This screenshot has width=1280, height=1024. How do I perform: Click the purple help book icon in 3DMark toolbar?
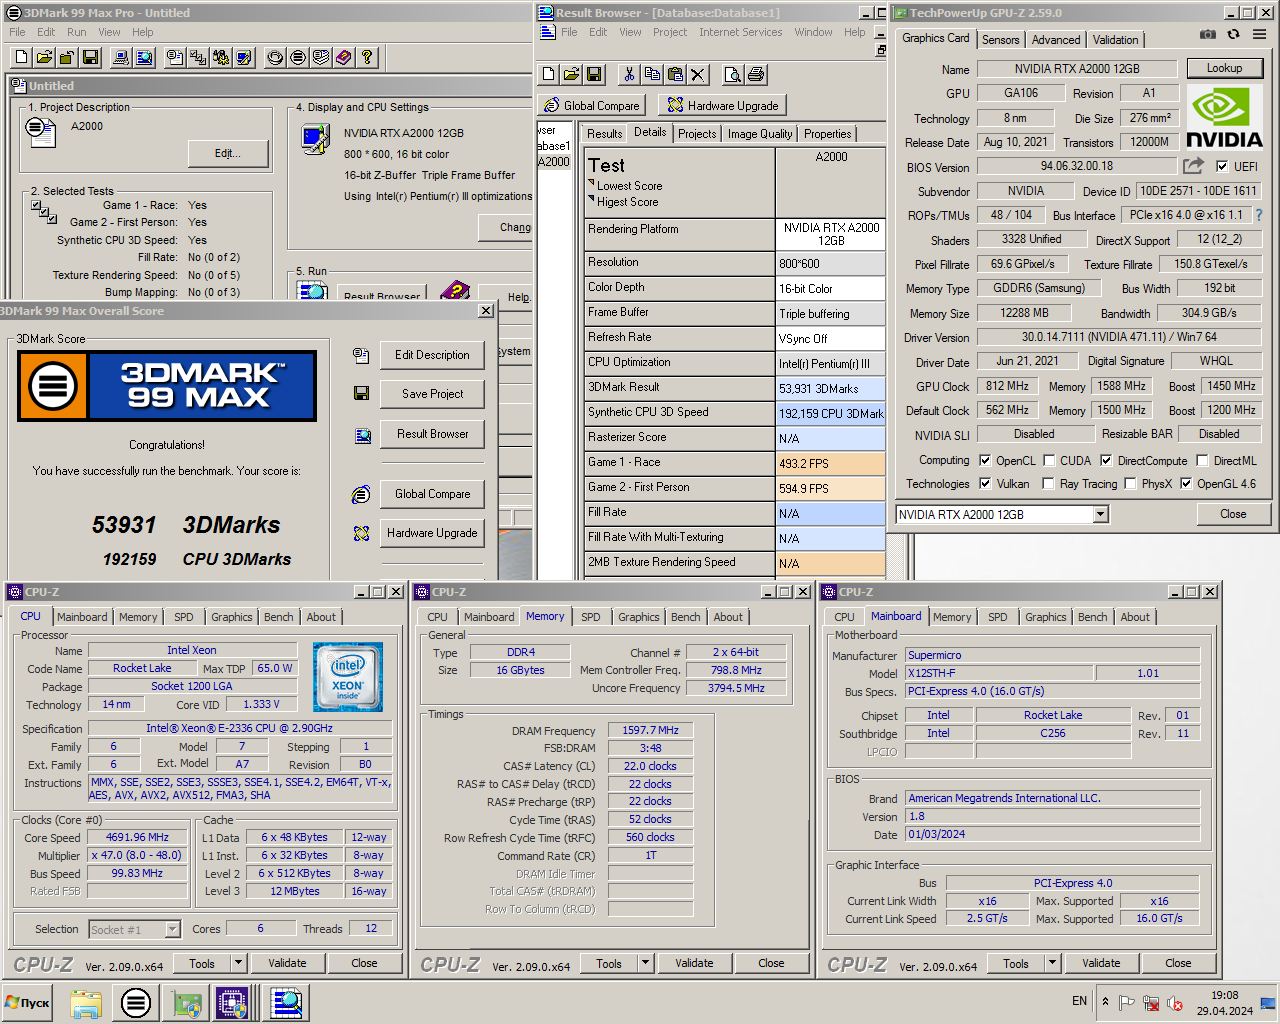344,58
